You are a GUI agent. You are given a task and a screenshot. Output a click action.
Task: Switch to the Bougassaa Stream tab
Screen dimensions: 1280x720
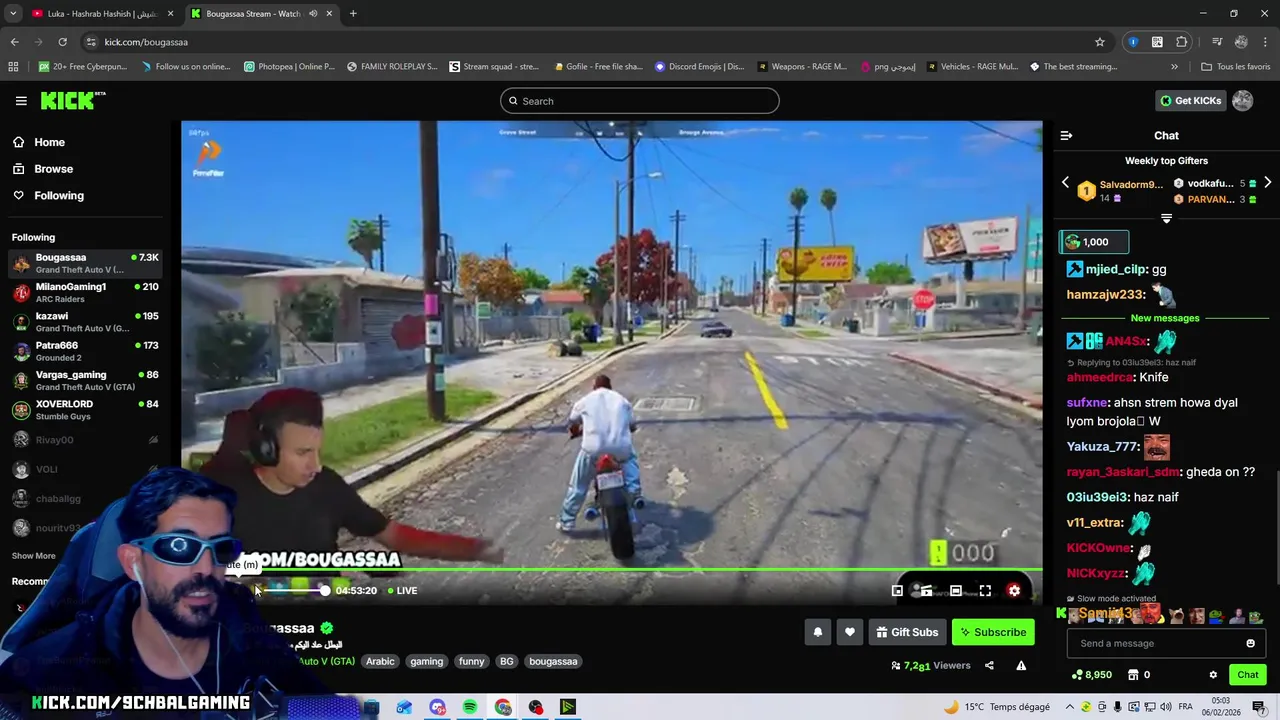[x=260, y=14]
